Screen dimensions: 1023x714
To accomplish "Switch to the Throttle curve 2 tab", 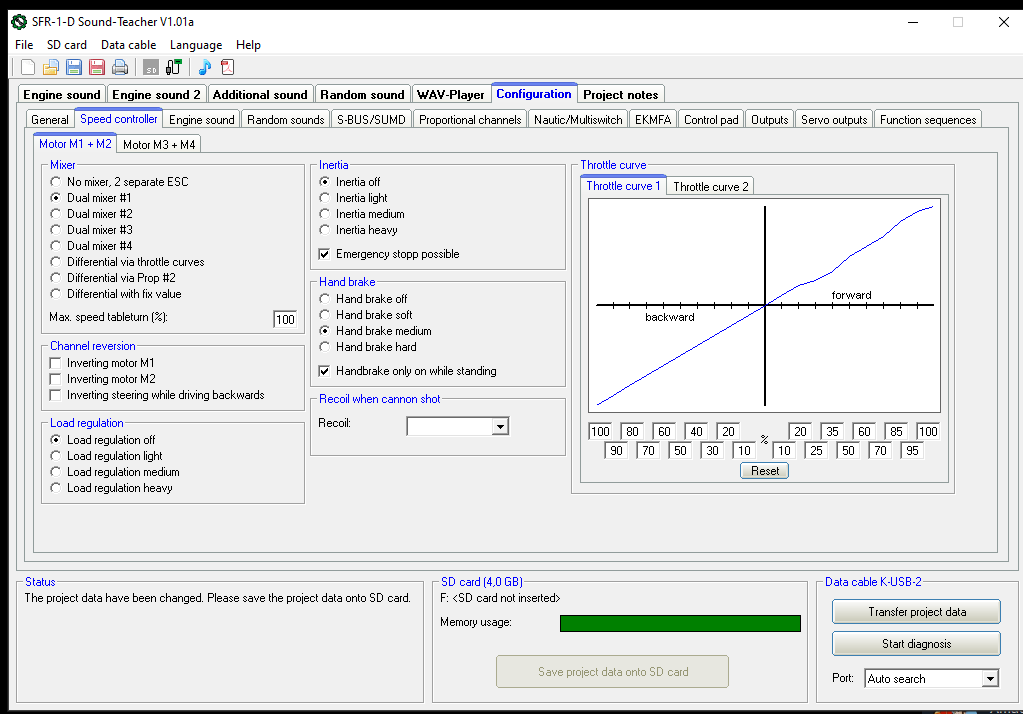I will tap(710, 186).
